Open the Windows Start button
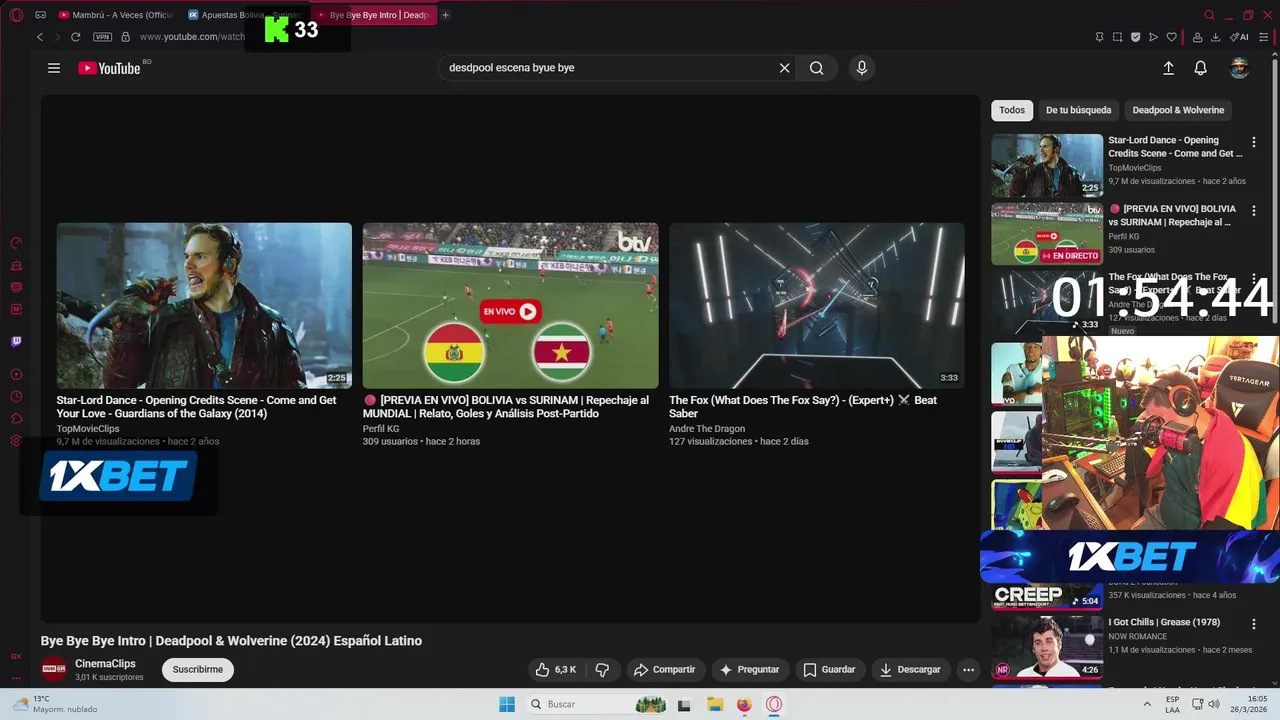The height and width of the screenshot is (720, 1280). (x=507, y=704)
